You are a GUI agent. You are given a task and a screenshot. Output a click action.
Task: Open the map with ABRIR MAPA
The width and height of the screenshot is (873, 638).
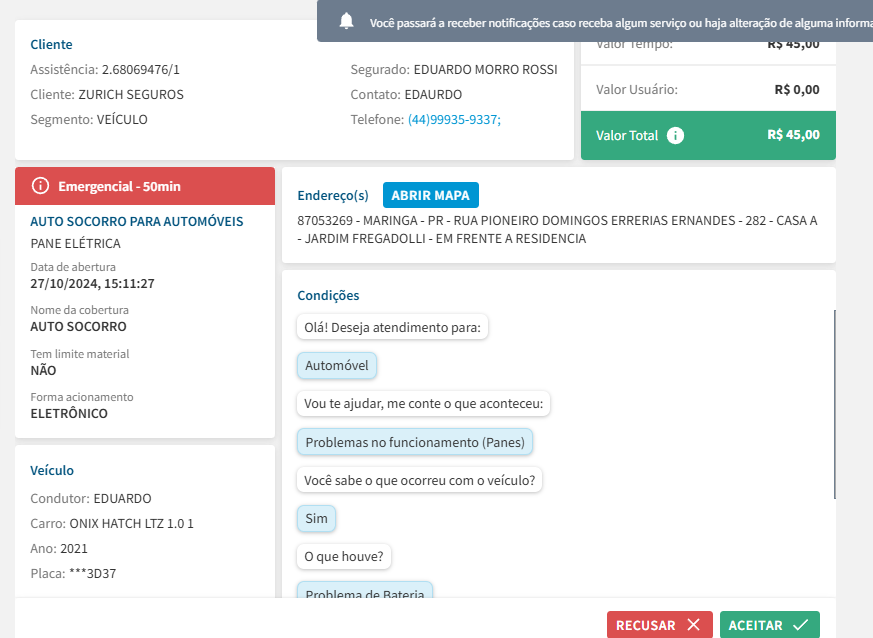431,195
